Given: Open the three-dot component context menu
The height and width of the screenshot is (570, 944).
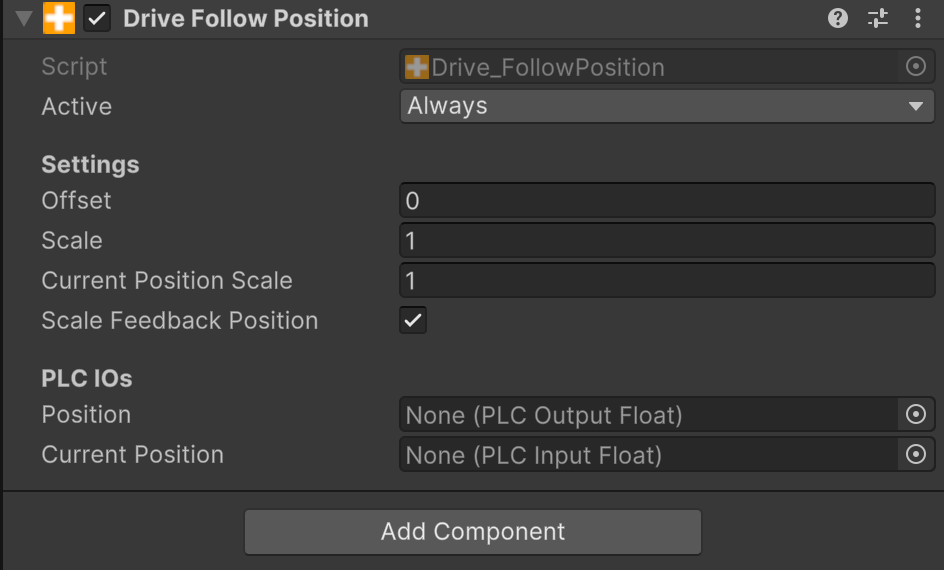Looking at the screenshot, I should 918,18.
